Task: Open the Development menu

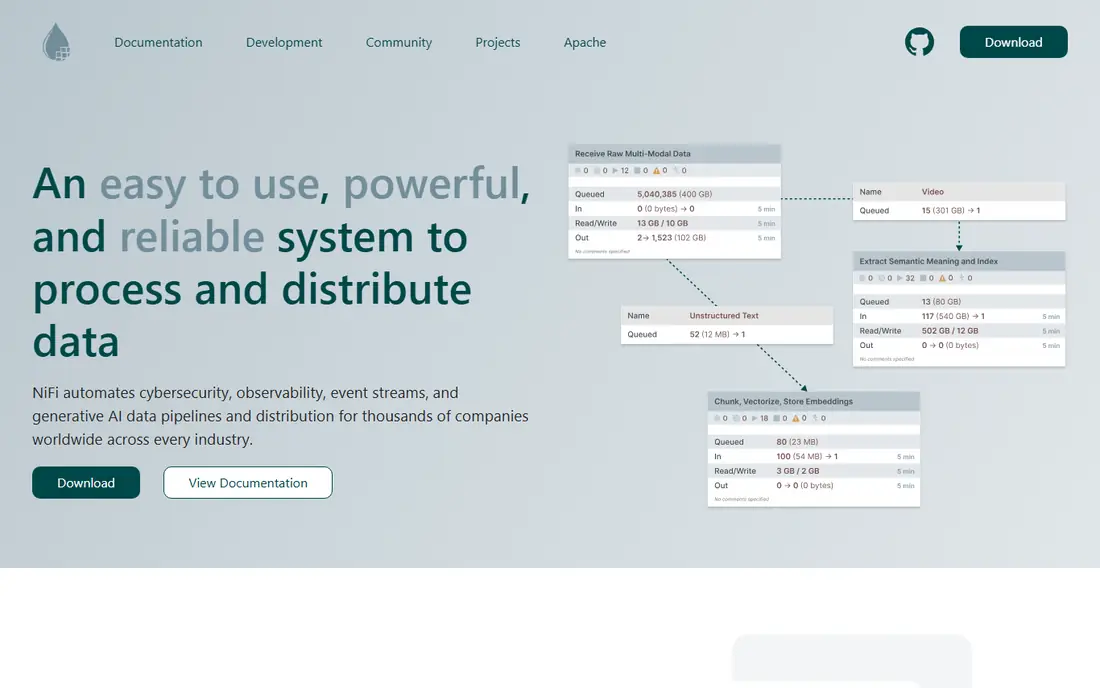Action: click(284, 42)
